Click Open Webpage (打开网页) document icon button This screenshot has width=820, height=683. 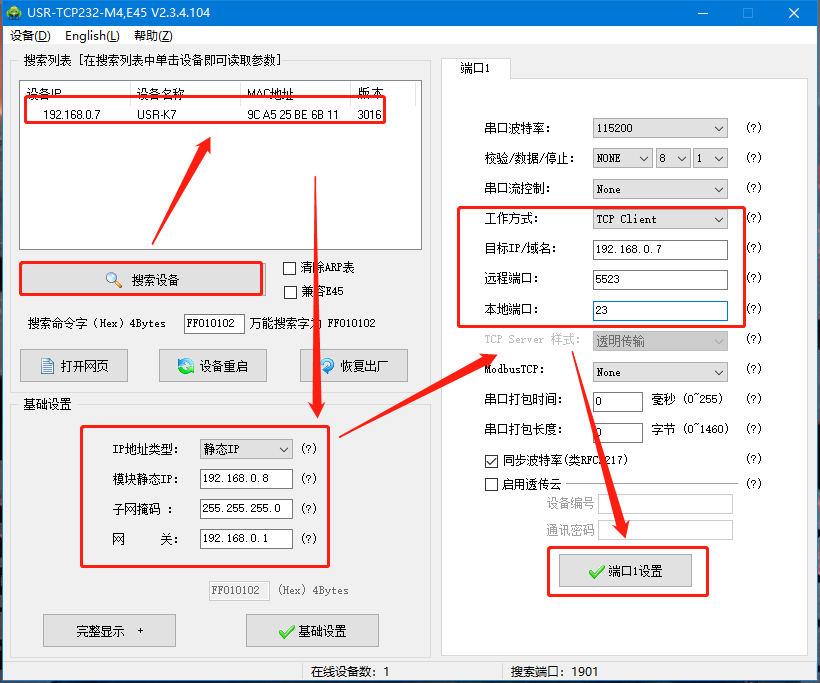tap(73, 366)
